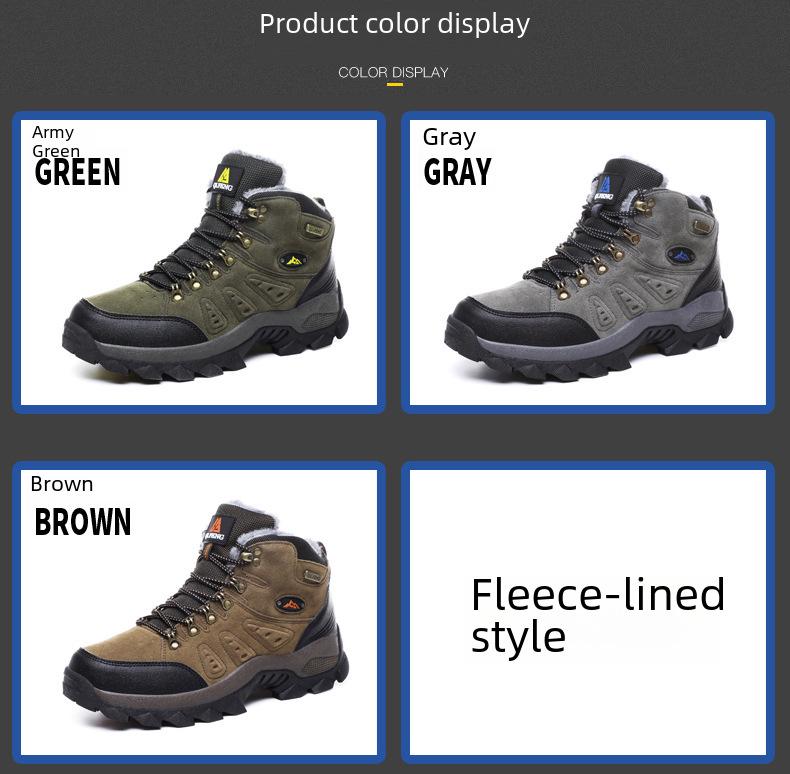Click the bold GREEN label
This screenshot has height=774, width=790.
point(77,172)
